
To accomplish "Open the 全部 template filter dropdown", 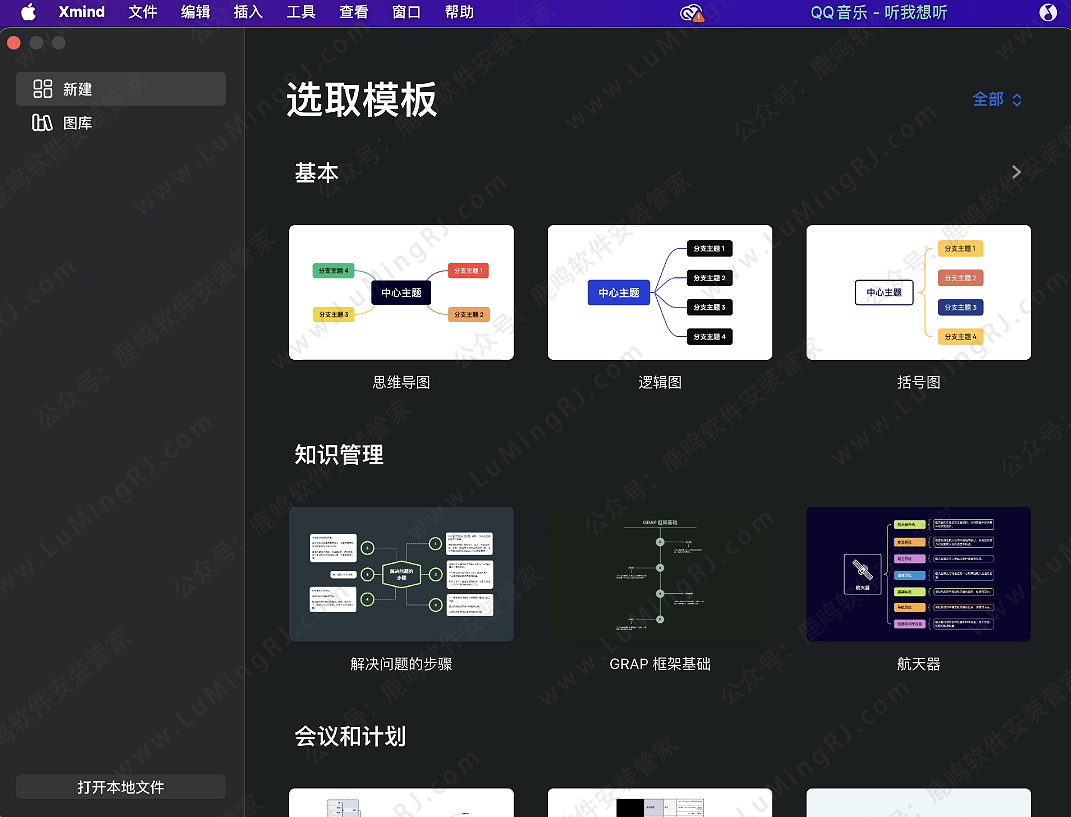I will (x=996, y=100).
